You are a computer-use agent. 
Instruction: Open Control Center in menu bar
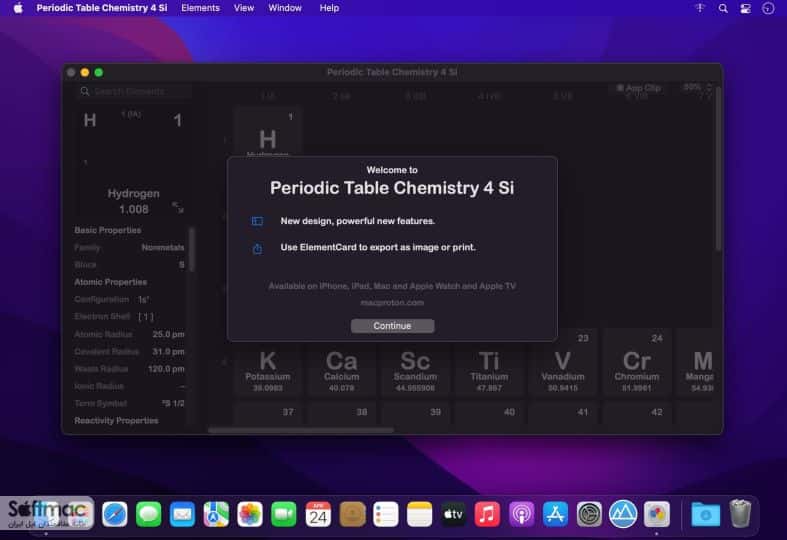pos(745,8)
